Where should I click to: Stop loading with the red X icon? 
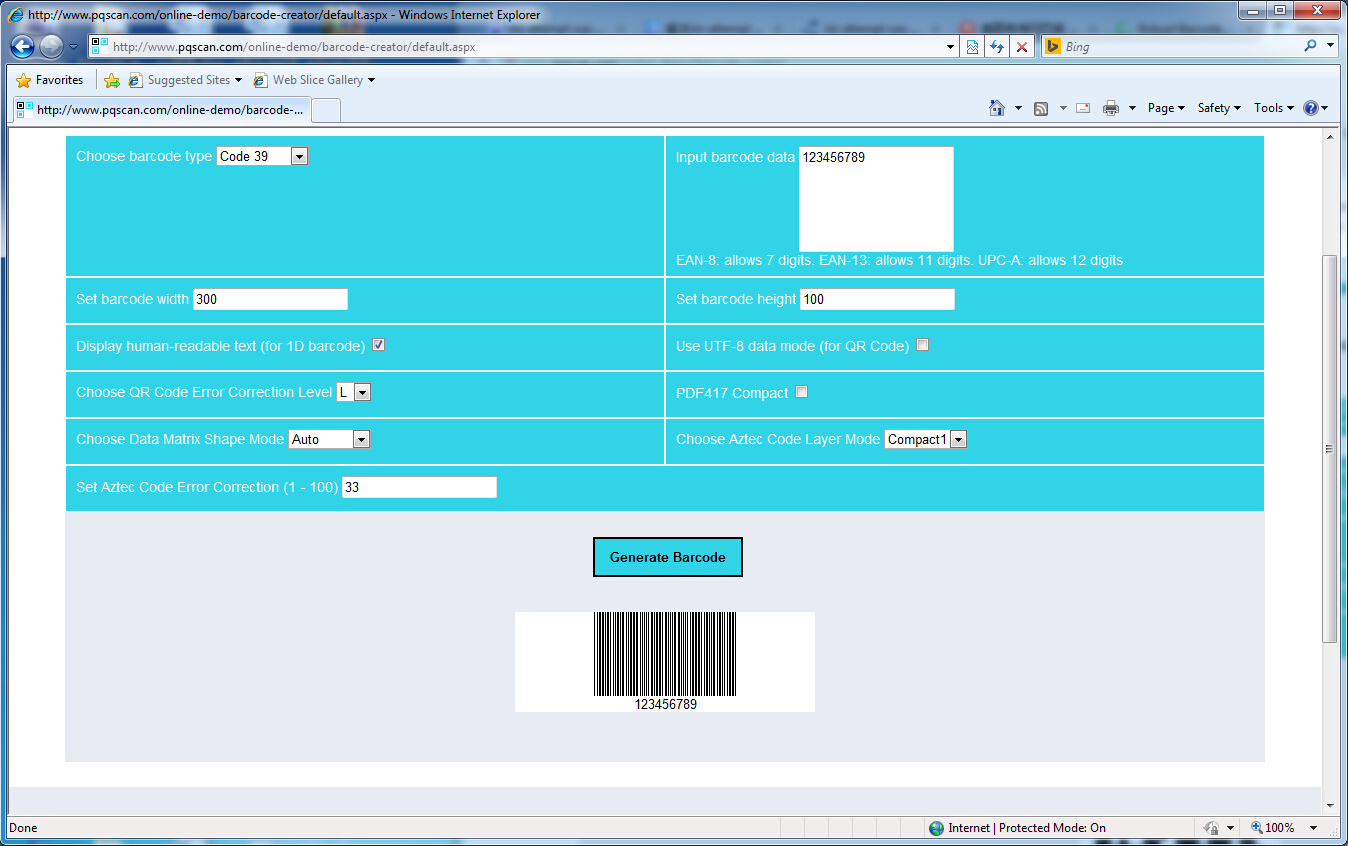[x=1021, y=46]
